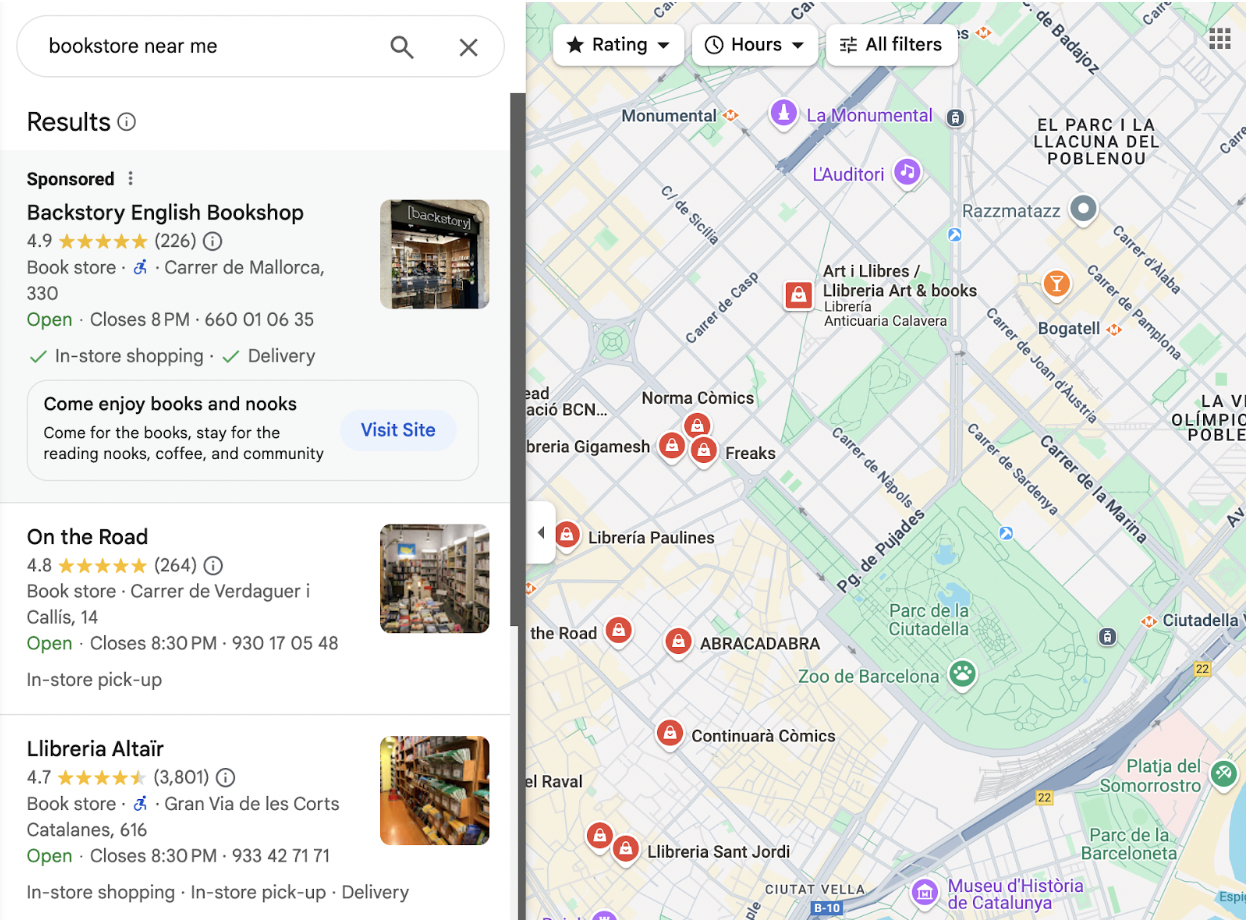
Task: Click the Llibreria Altaïr store photo
Action: (x=434, y=790)
